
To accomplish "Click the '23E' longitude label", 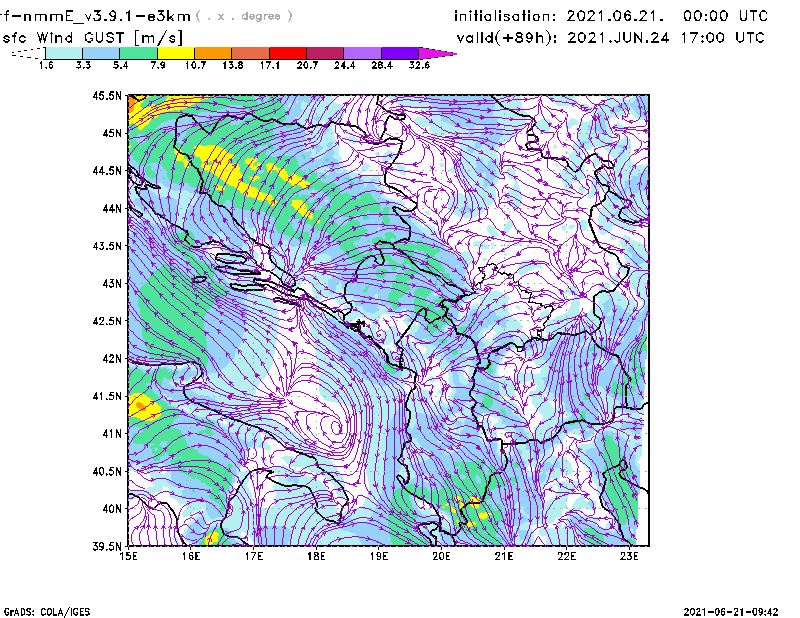I will (x=629, y=556).
